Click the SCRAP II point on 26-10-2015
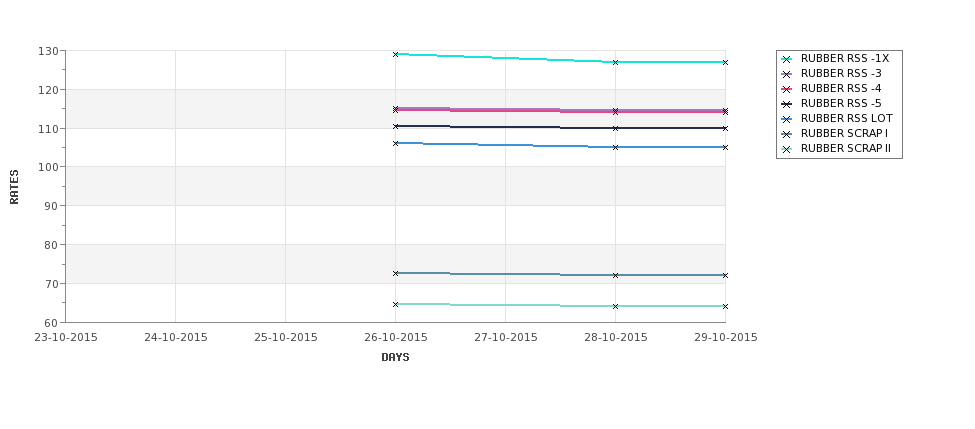The height and width of the screenshot is (429, 975). pyautogui.click(x=395, y=305)
